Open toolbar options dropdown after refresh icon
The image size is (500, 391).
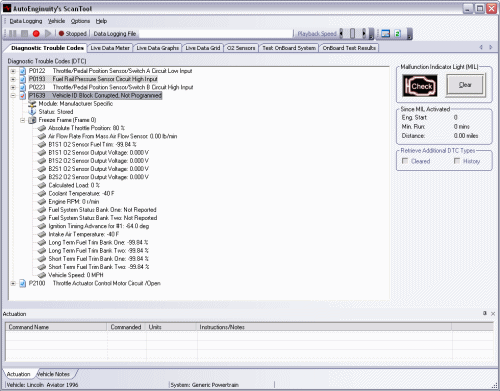[x=410, y=34]
